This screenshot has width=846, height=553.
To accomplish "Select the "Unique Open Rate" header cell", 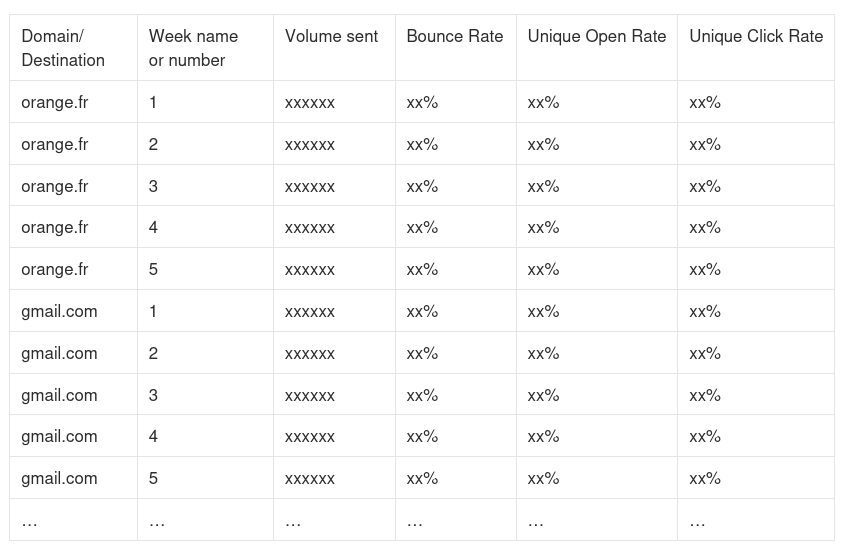I will click(596, 36).
